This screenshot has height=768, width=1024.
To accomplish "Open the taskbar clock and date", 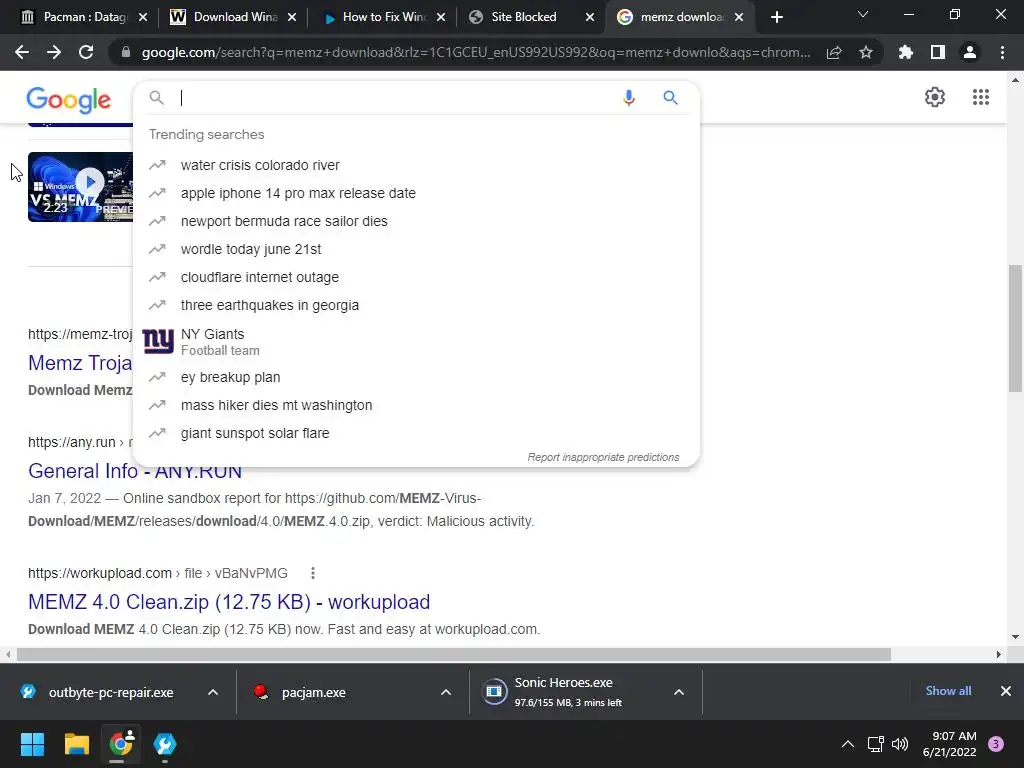I will click(950, 744).
